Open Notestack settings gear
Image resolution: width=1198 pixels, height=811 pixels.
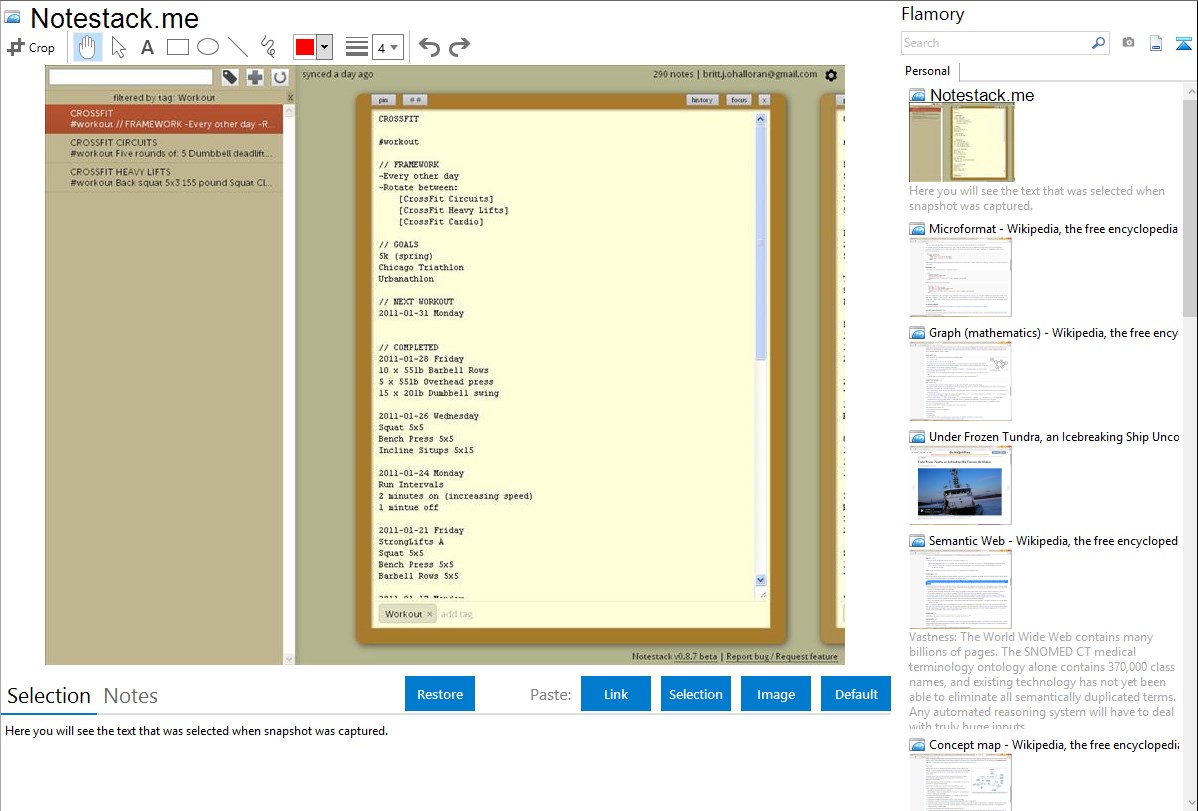(x=831, y=75)
